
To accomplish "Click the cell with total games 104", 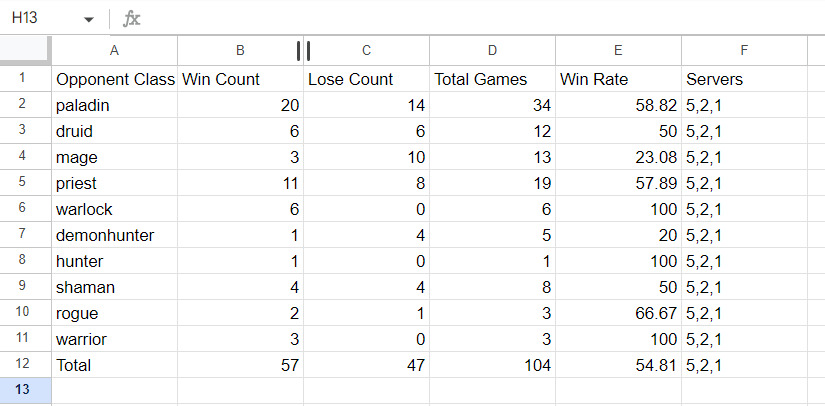I will coord(492,365).
